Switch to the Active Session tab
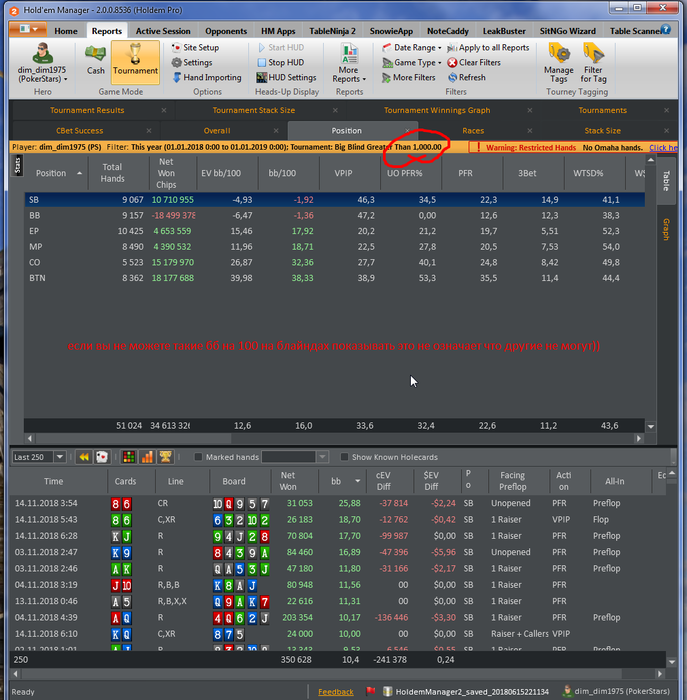Screen dimensions: 687x700 click(163, 31)
